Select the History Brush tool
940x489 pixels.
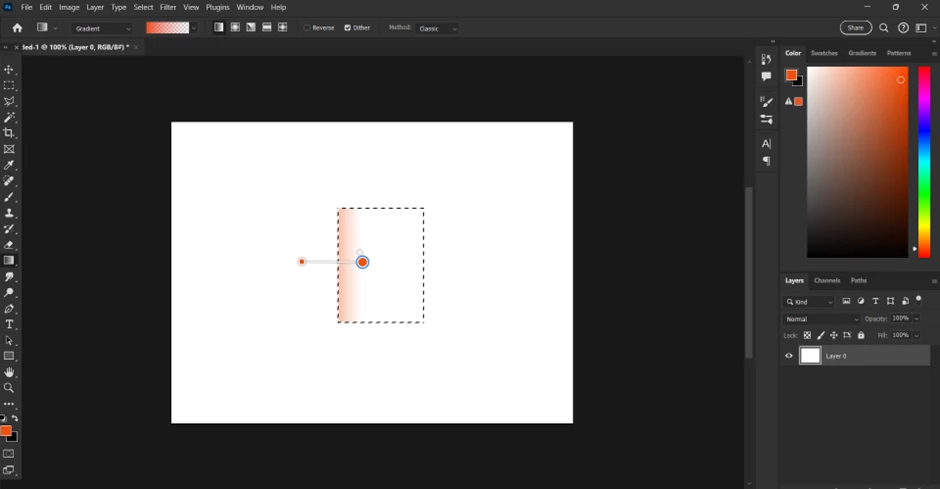pyautogui.click(x=9, y=229)
